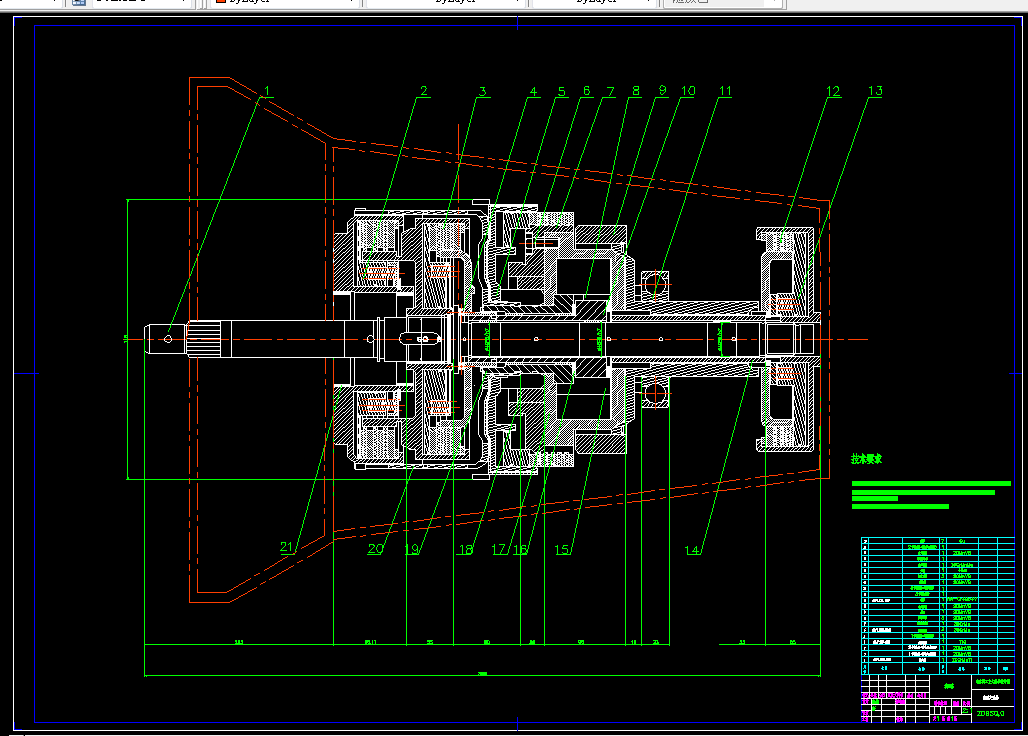Screen dimensions: 1028x736
Task: Select callout number 9 label
Action: tap(662, 91)
